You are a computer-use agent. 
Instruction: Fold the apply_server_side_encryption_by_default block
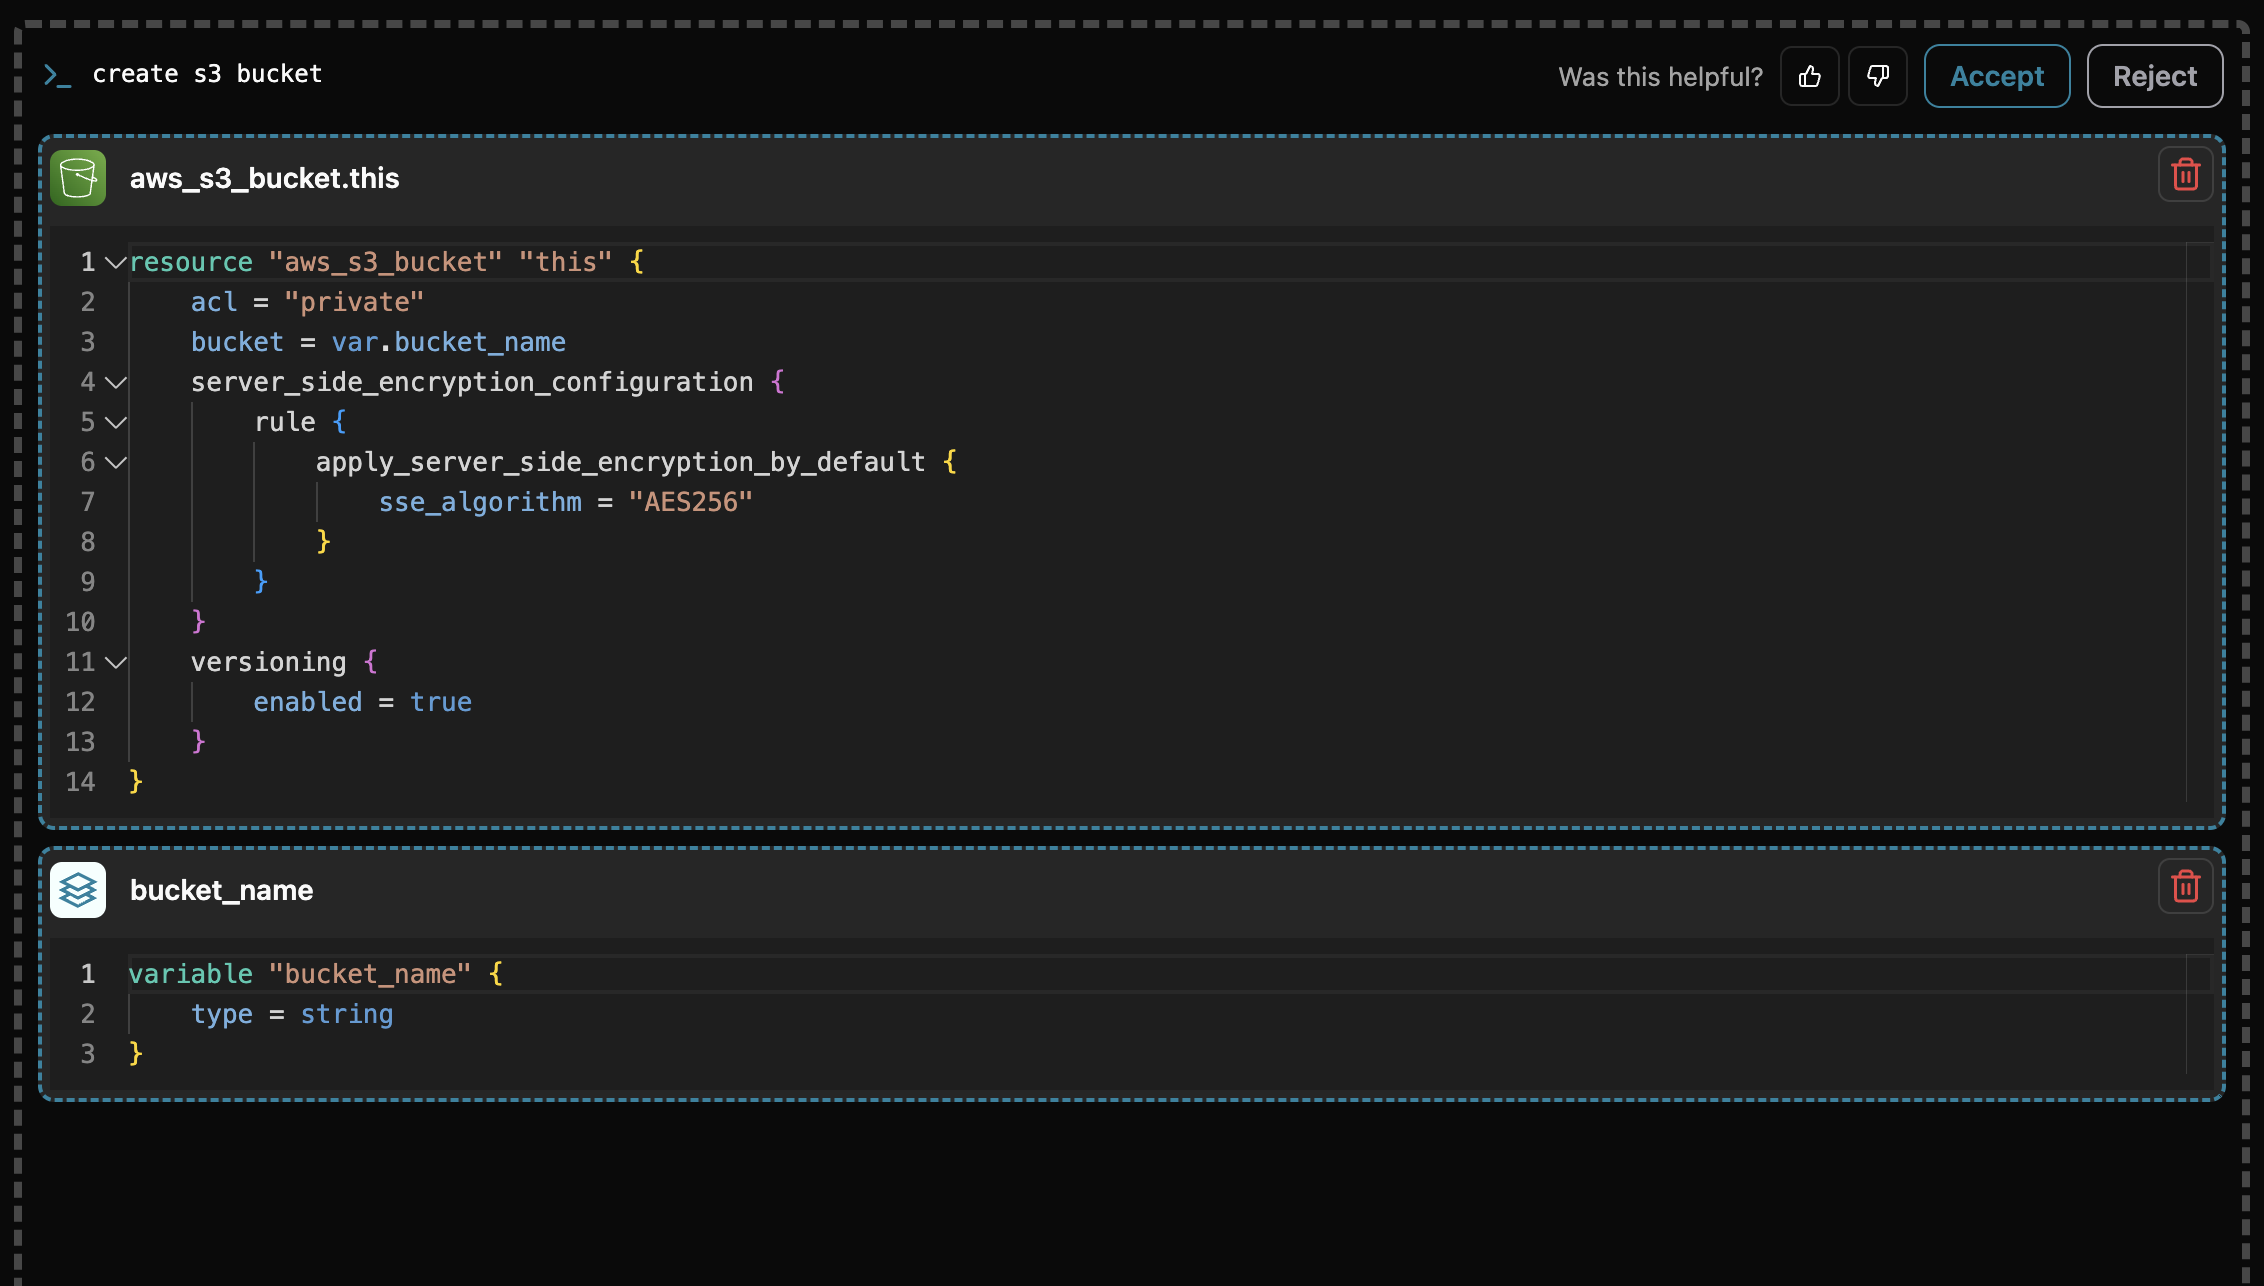116,462
